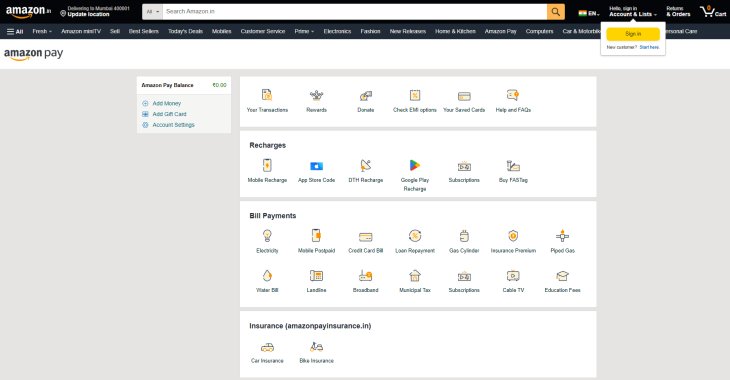
Task: Click the Donate icon
Action: click(365, 95)
